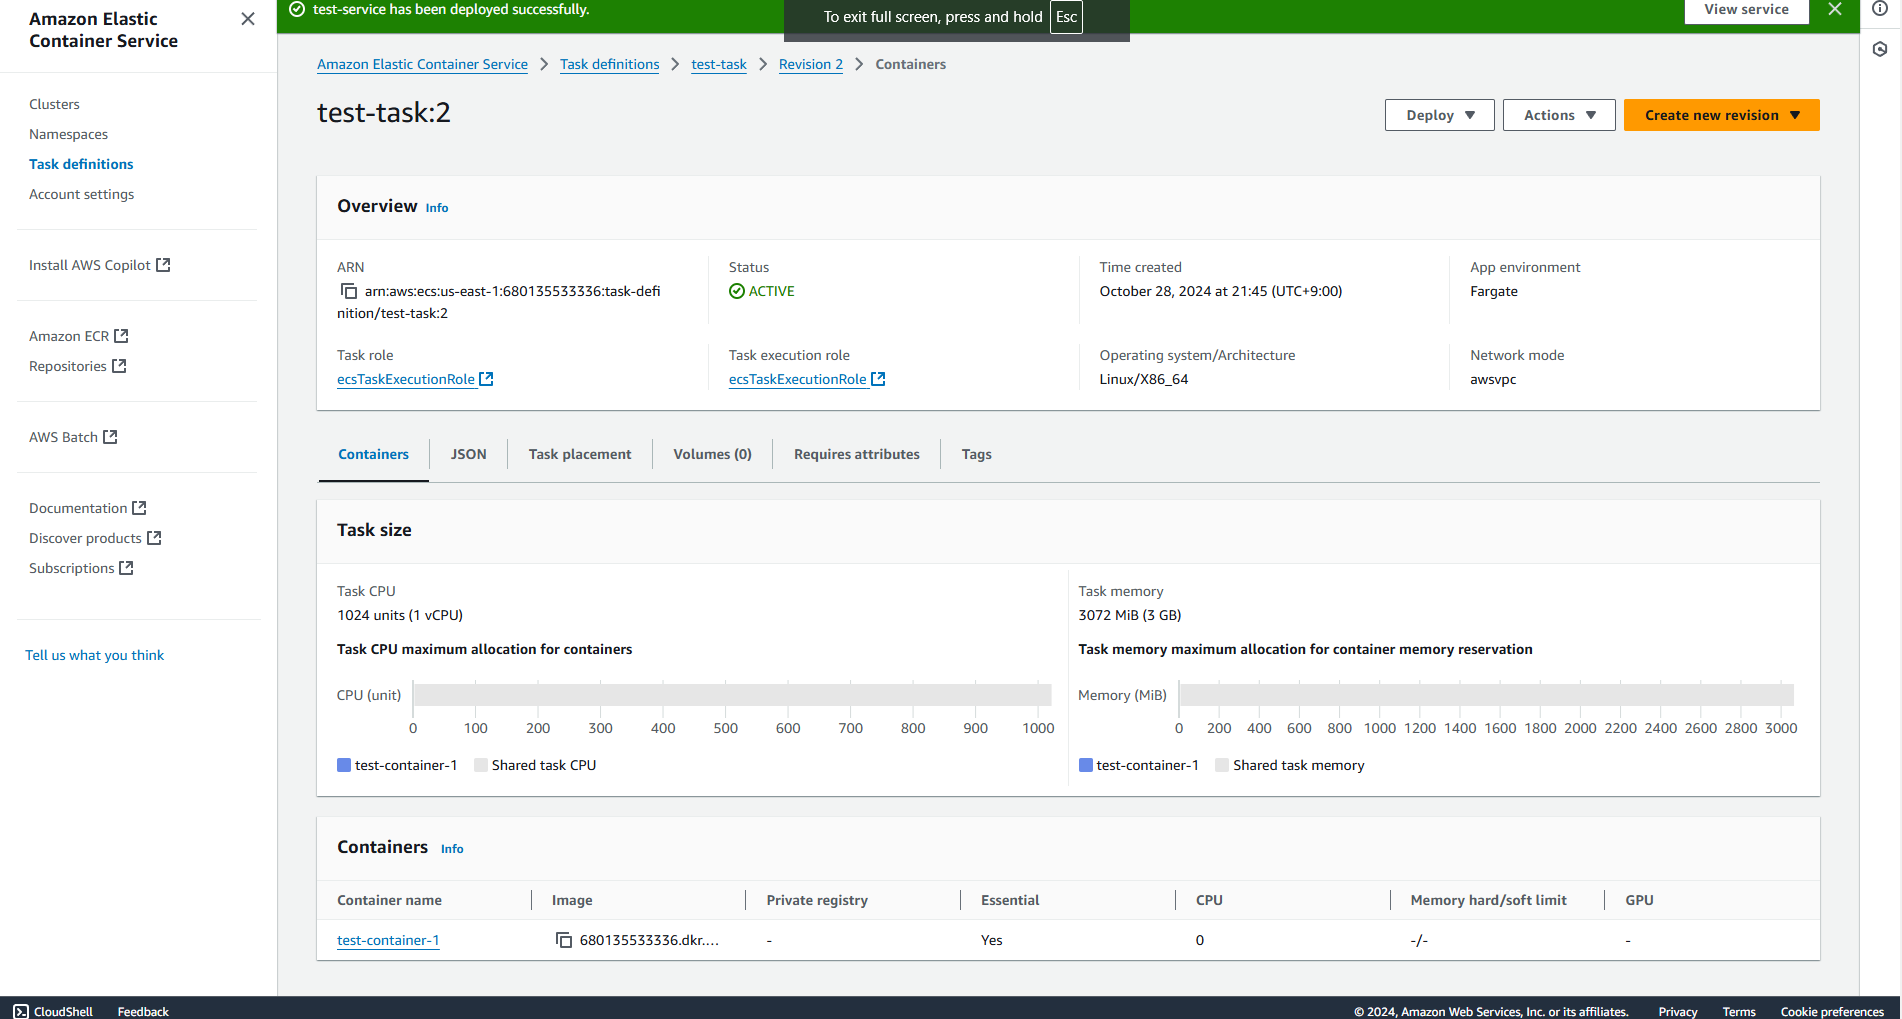The height and width of the screenshot is (1019, 1902).
Task: Click the 'Linux/X86_64' architecture value
Action: 1144,379
